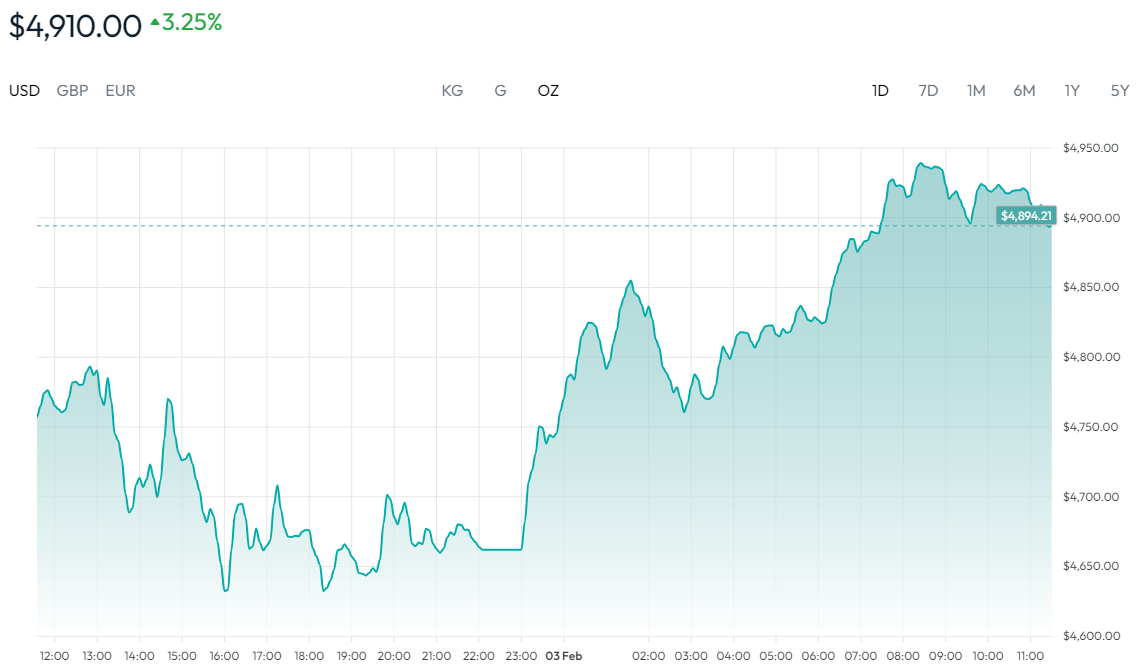View the 1Y price history

click(1072, 91)
